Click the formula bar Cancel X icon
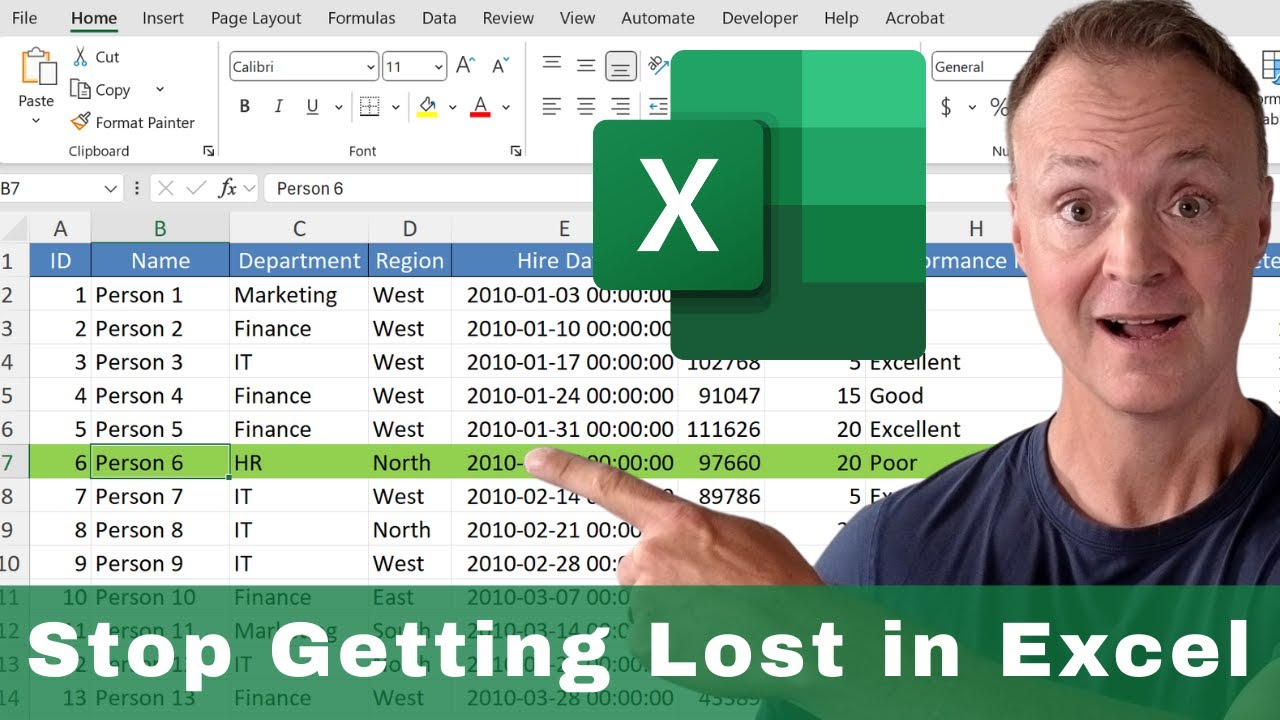The image size is (1280, 720). (x=166, y=188)
